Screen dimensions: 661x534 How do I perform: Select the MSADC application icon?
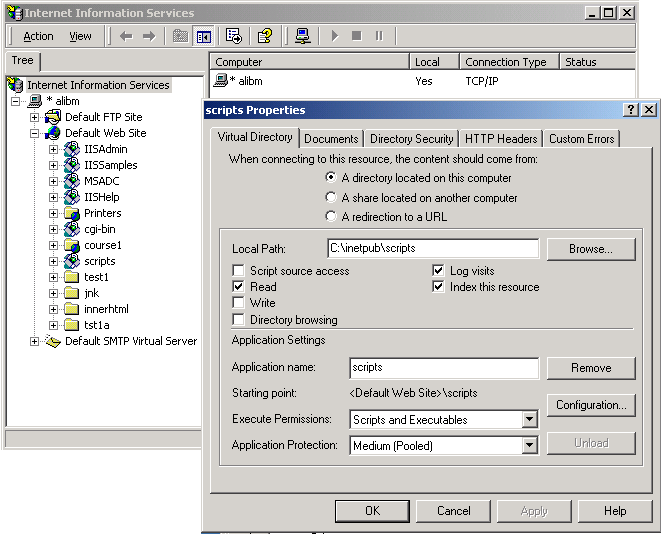pyautogui.click(x=72, y=181)
